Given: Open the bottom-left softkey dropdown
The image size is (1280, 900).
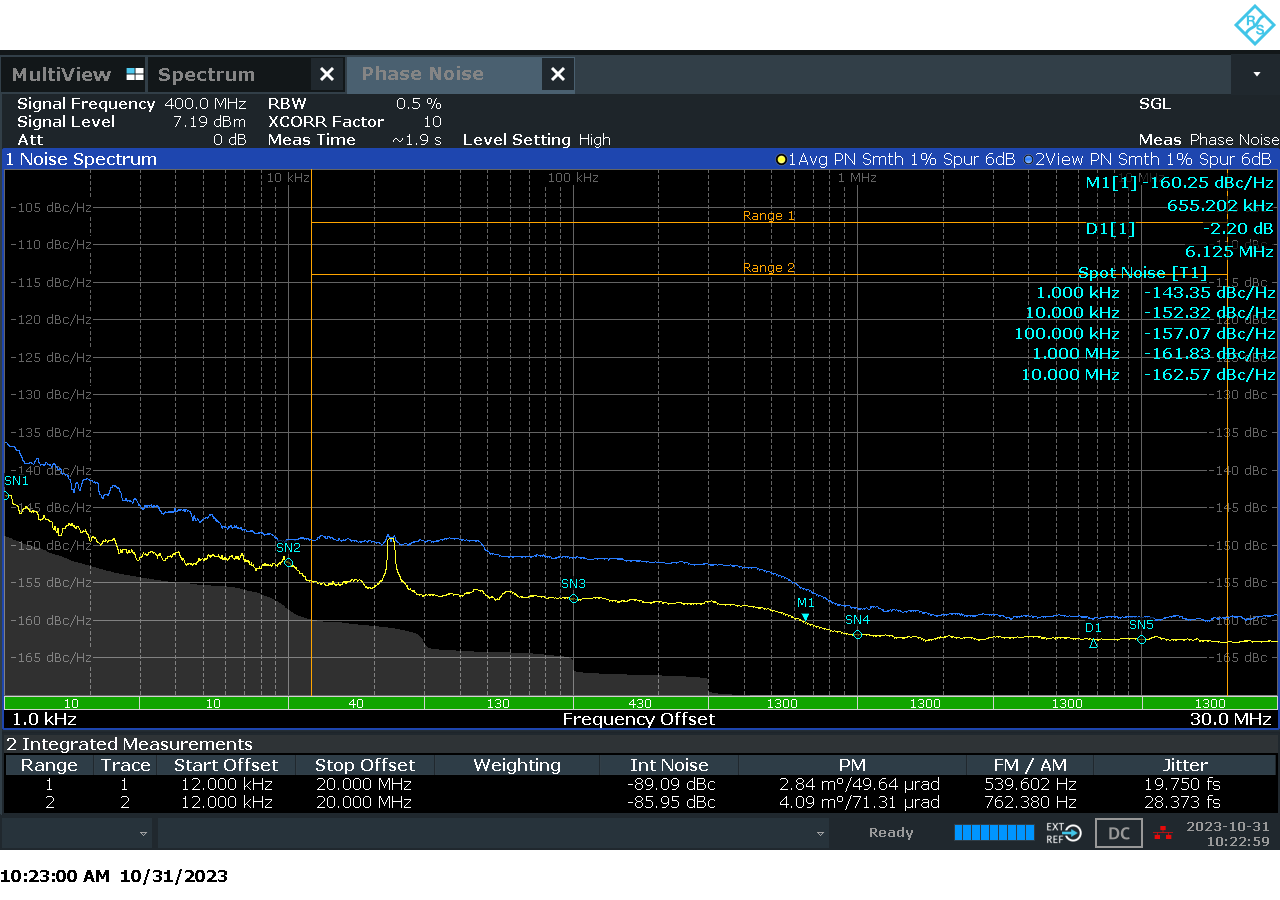Looking at the screenshot, I should pyautogui.click(x=142, y=832).
